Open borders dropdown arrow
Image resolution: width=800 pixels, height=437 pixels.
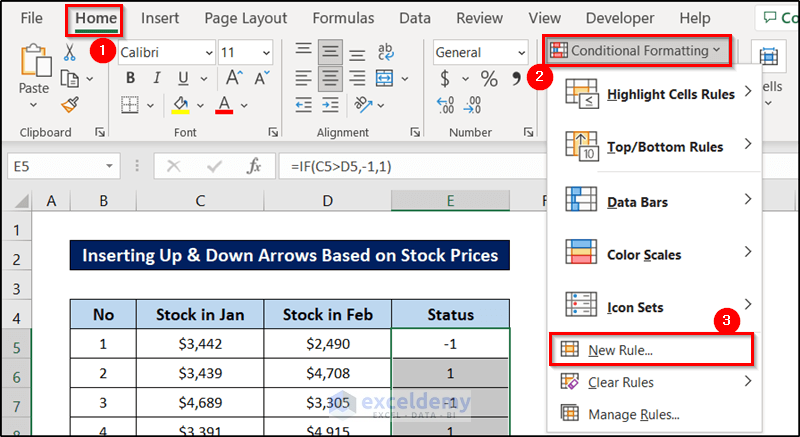point(151,106)
